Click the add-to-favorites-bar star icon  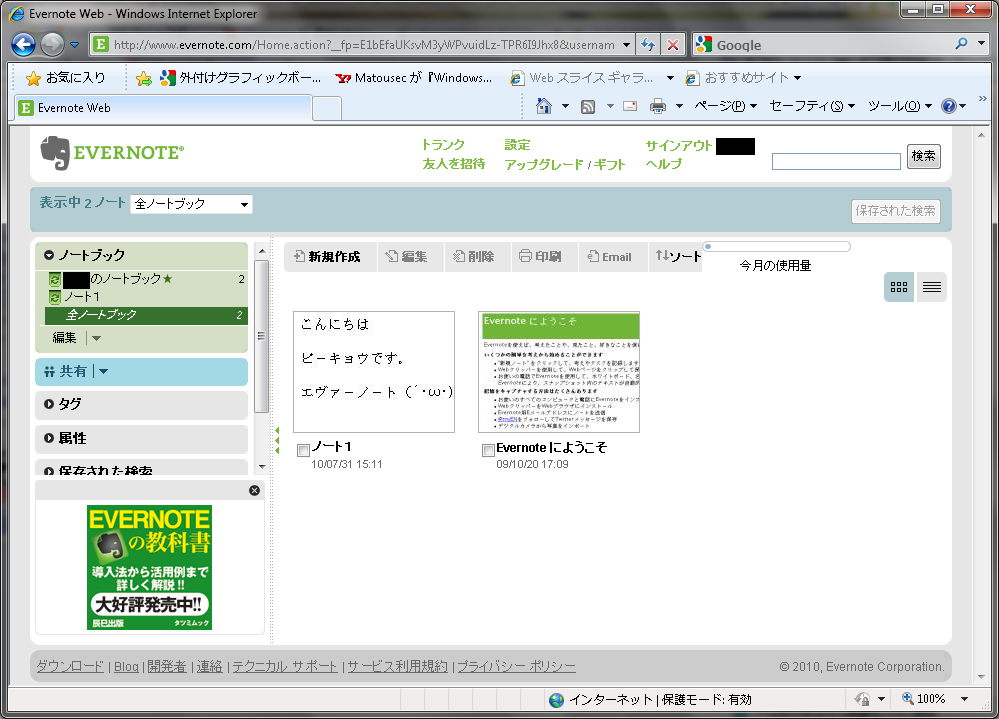[x=144, y=78]
